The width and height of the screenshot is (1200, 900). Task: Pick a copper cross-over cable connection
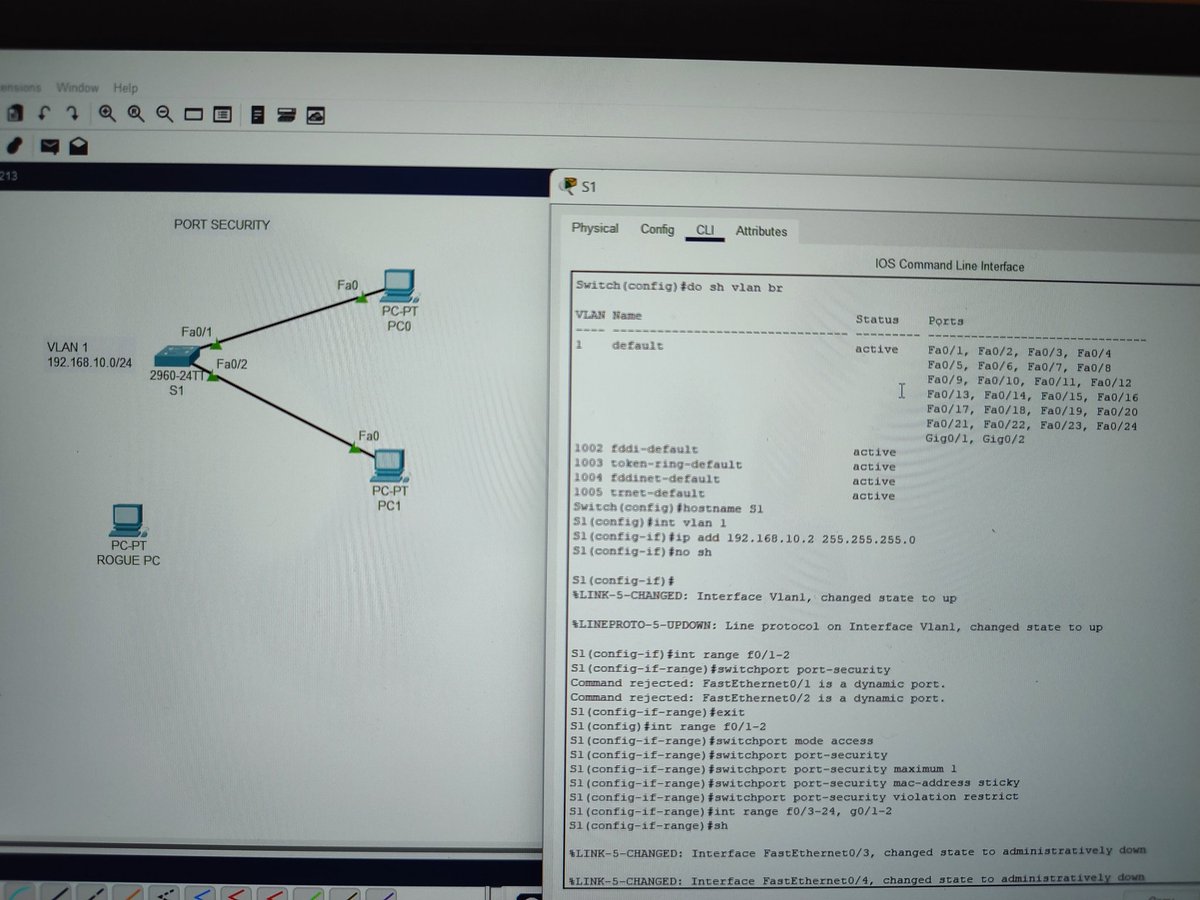coord(95,892)
